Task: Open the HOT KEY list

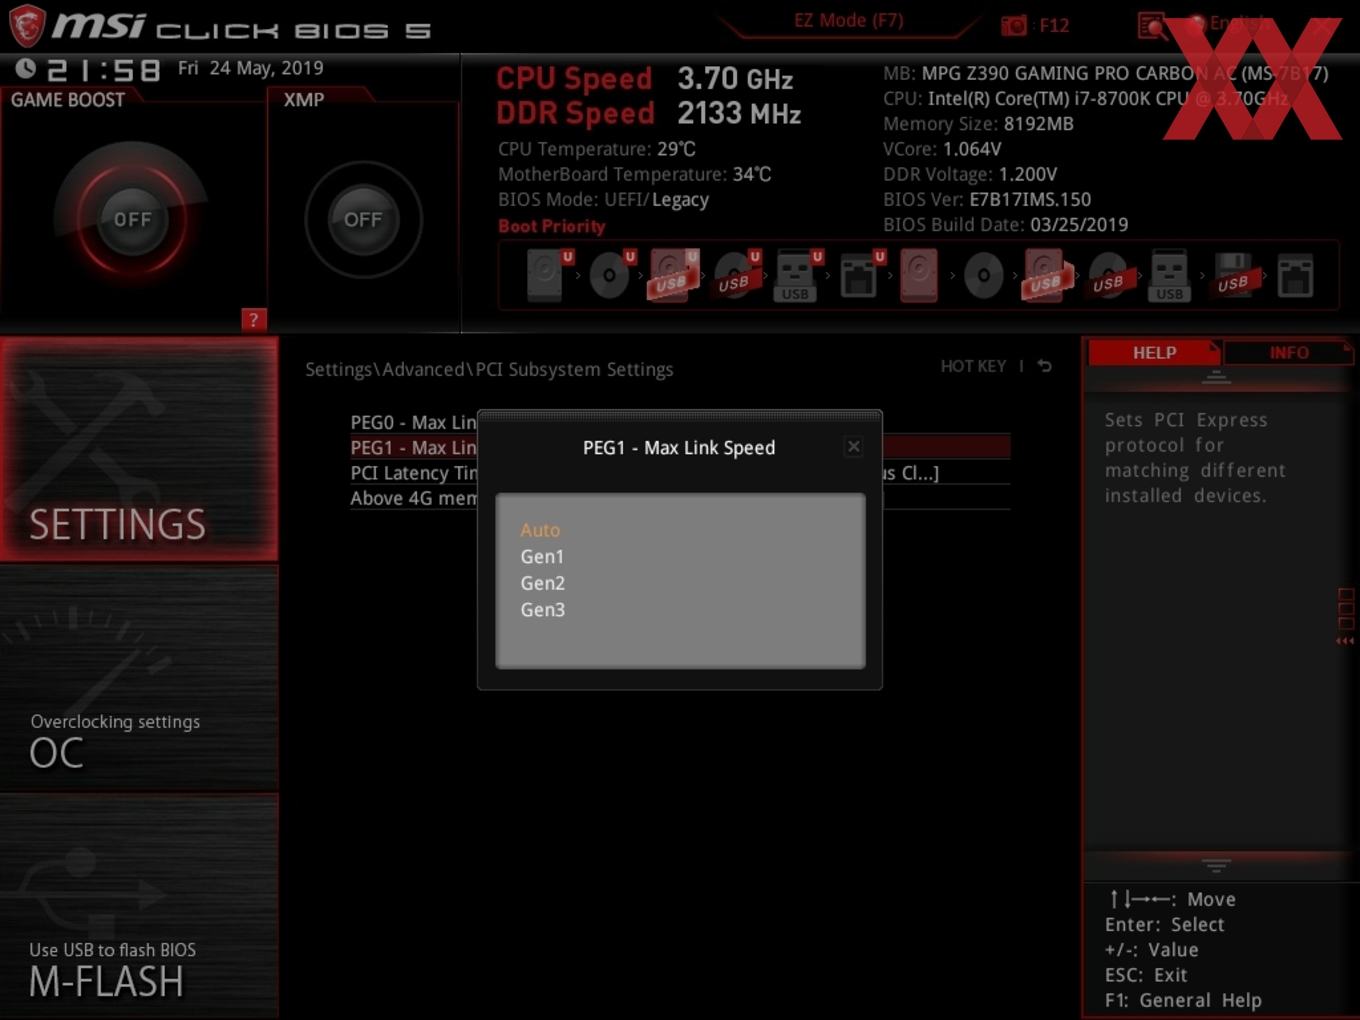Action: (973, 366)
